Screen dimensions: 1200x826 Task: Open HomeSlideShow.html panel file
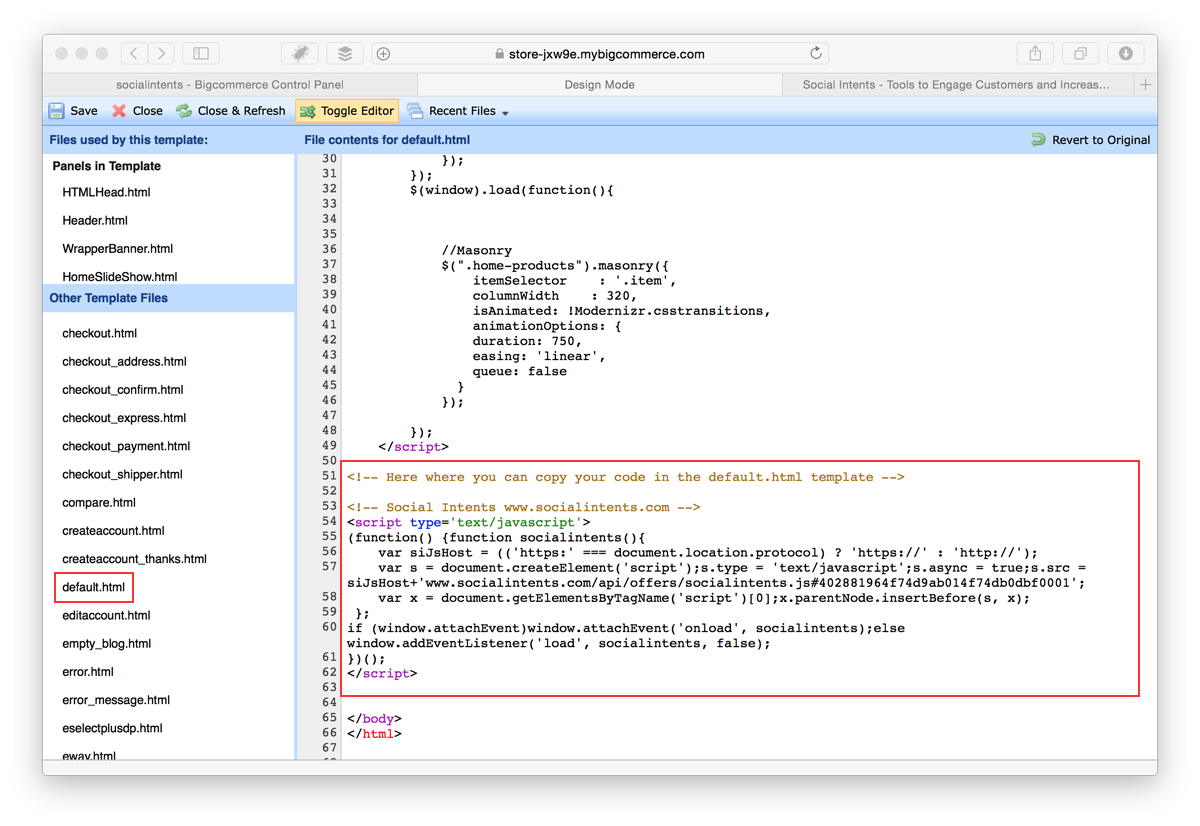coord(120,276)
